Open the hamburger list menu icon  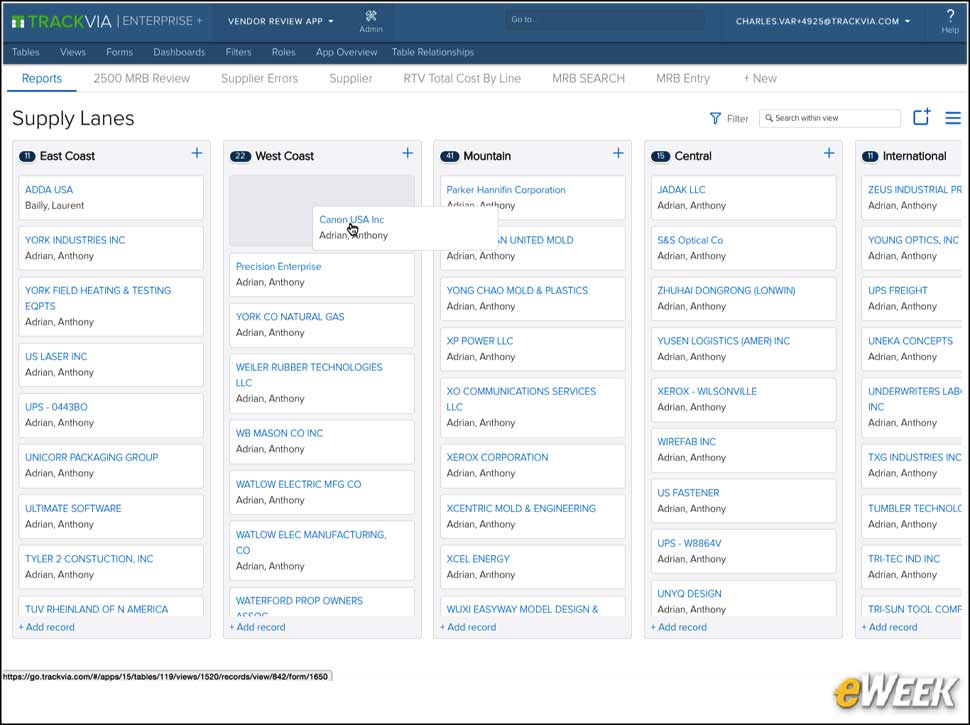953,118
